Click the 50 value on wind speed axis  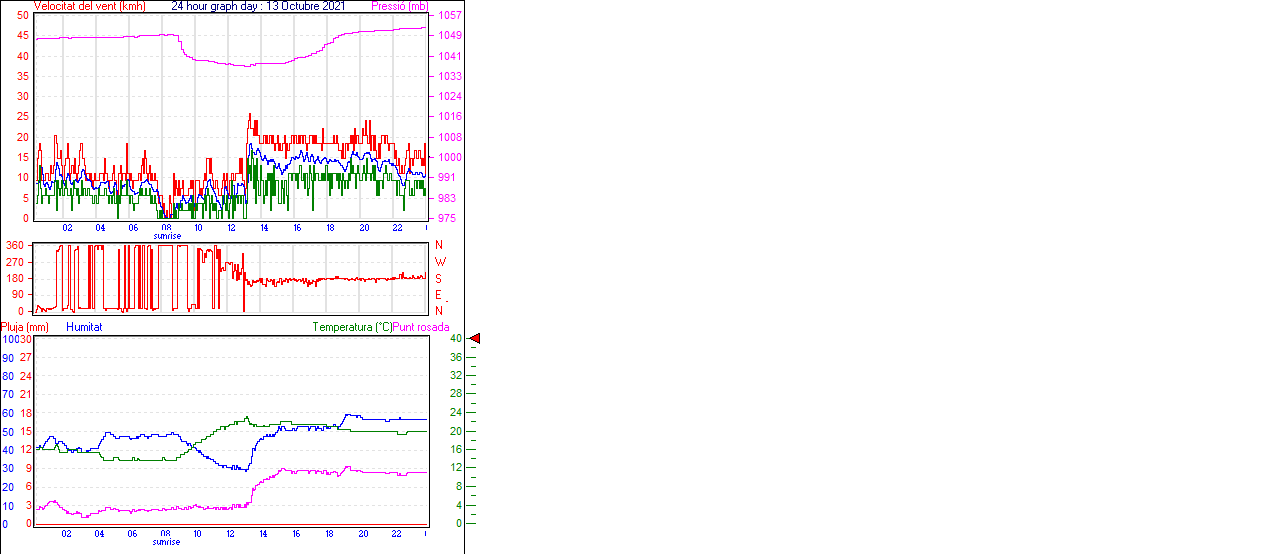coord(24,15)
